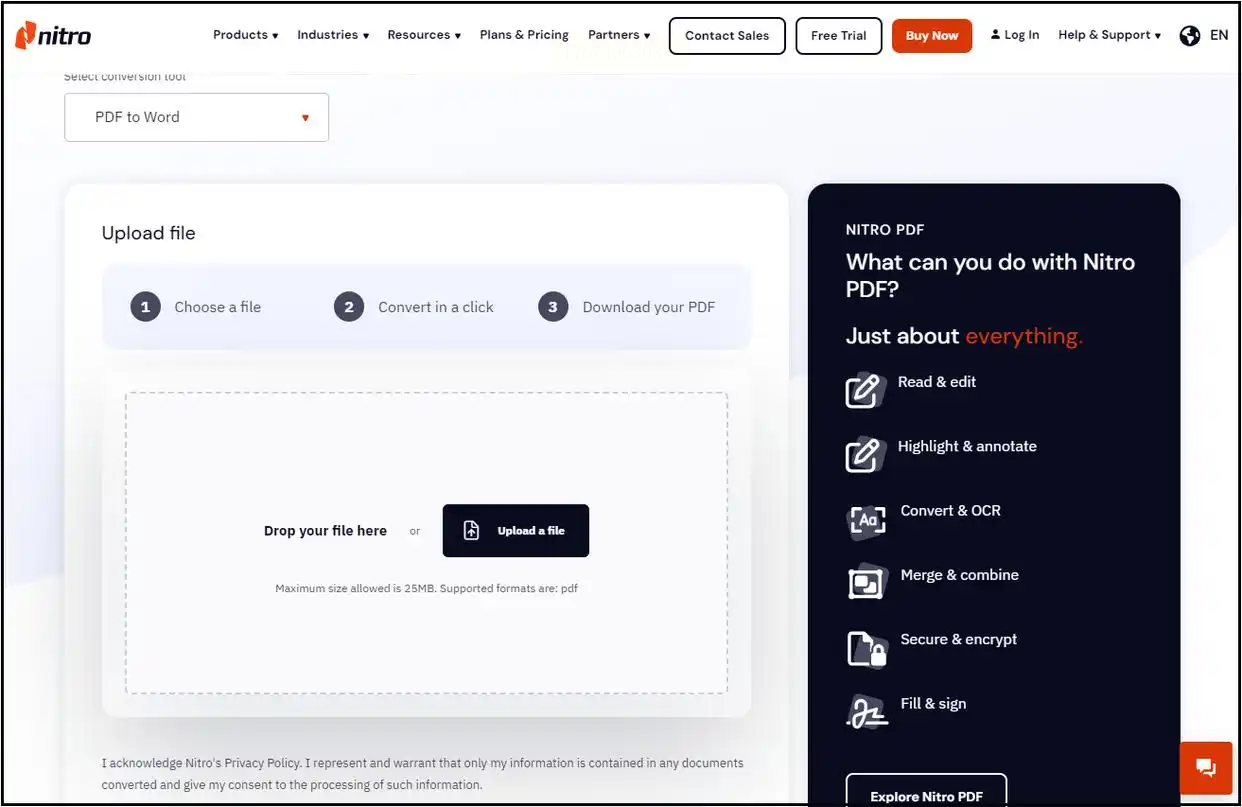1242x807 pixels.
Task: Click the Highlight & annotate text
Action: 967,446
